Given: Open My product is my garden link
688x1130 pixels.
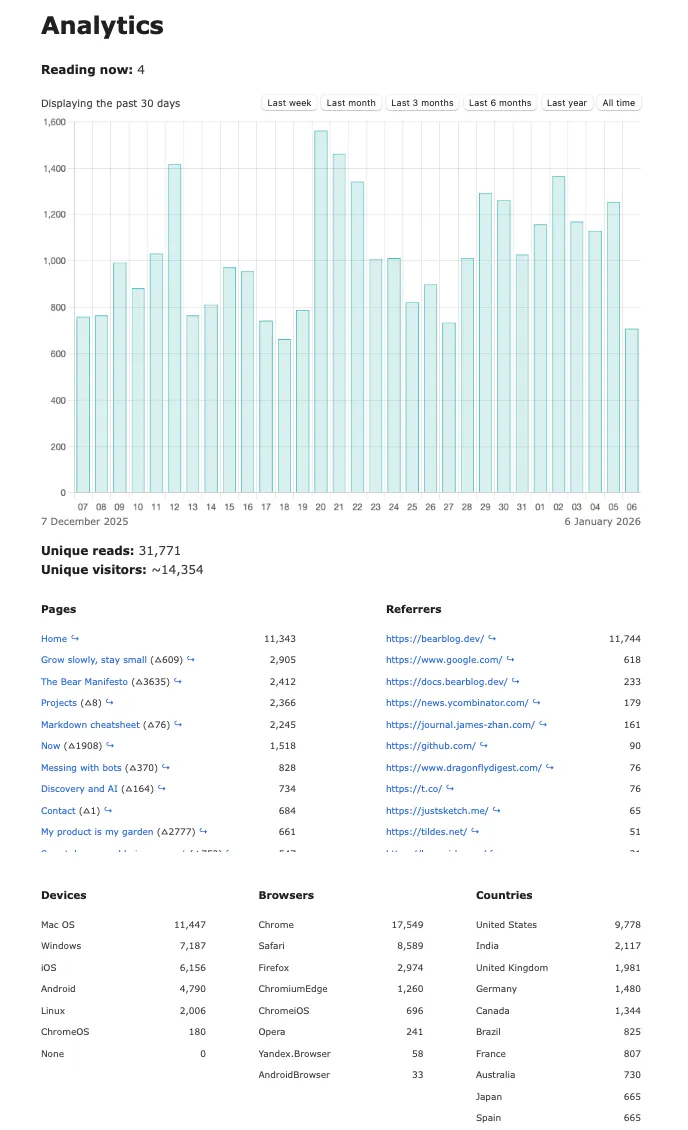Looking at the screenshot, I should pyautogui.click(x=97, y=831).
